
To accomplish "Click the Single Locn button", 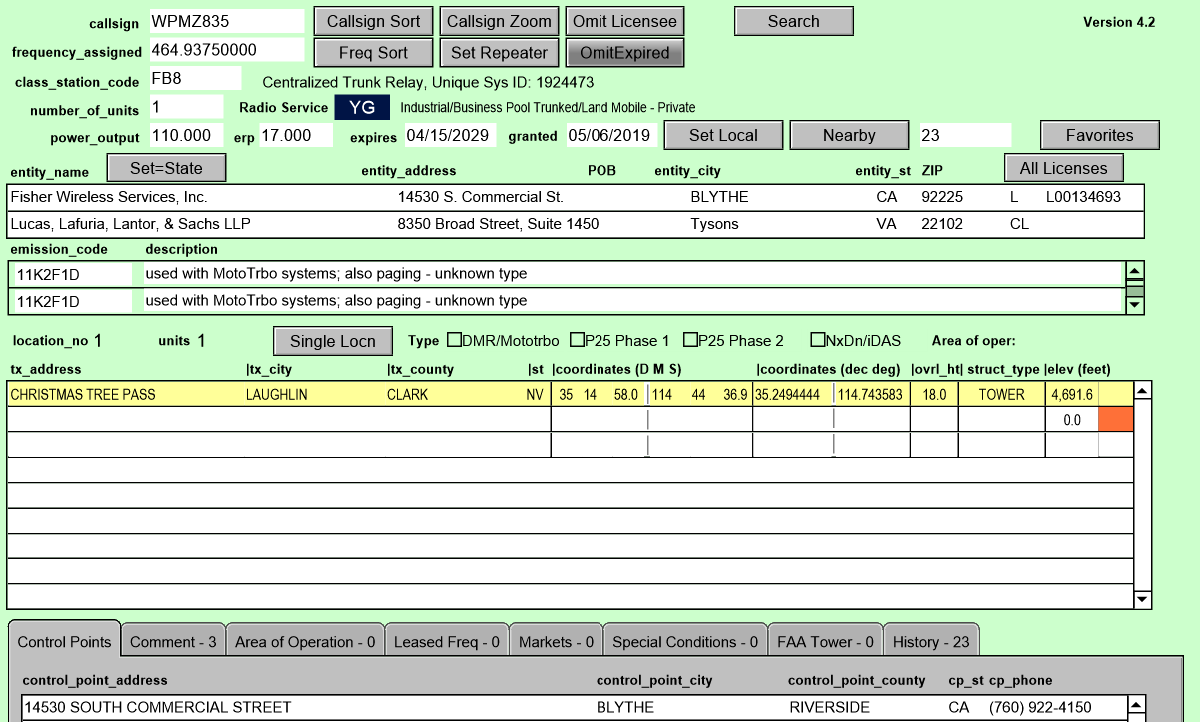I will 332,340.
